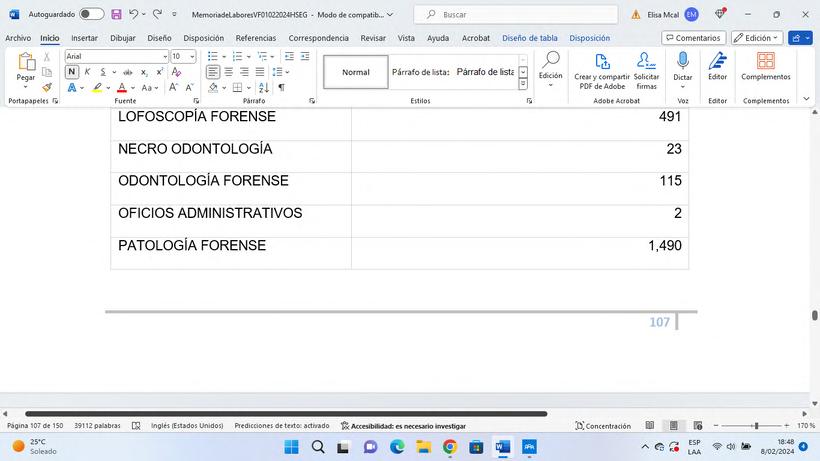Toggle bold (N) formatting
The height and width of the screenshot is (461, 820).
click(72, 72)
